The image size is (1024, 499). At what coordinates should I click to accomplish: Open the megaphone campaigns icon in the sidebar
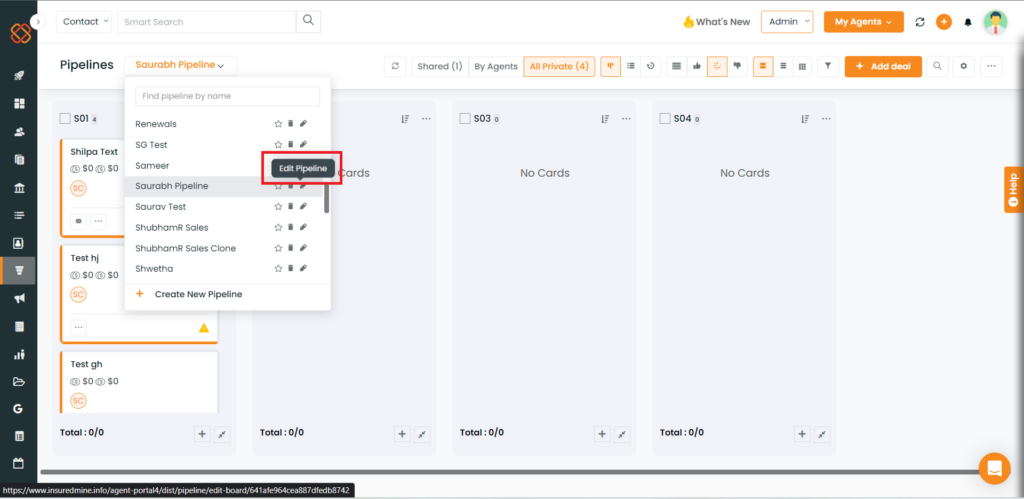pyautogui.click(x=19, y=298)
